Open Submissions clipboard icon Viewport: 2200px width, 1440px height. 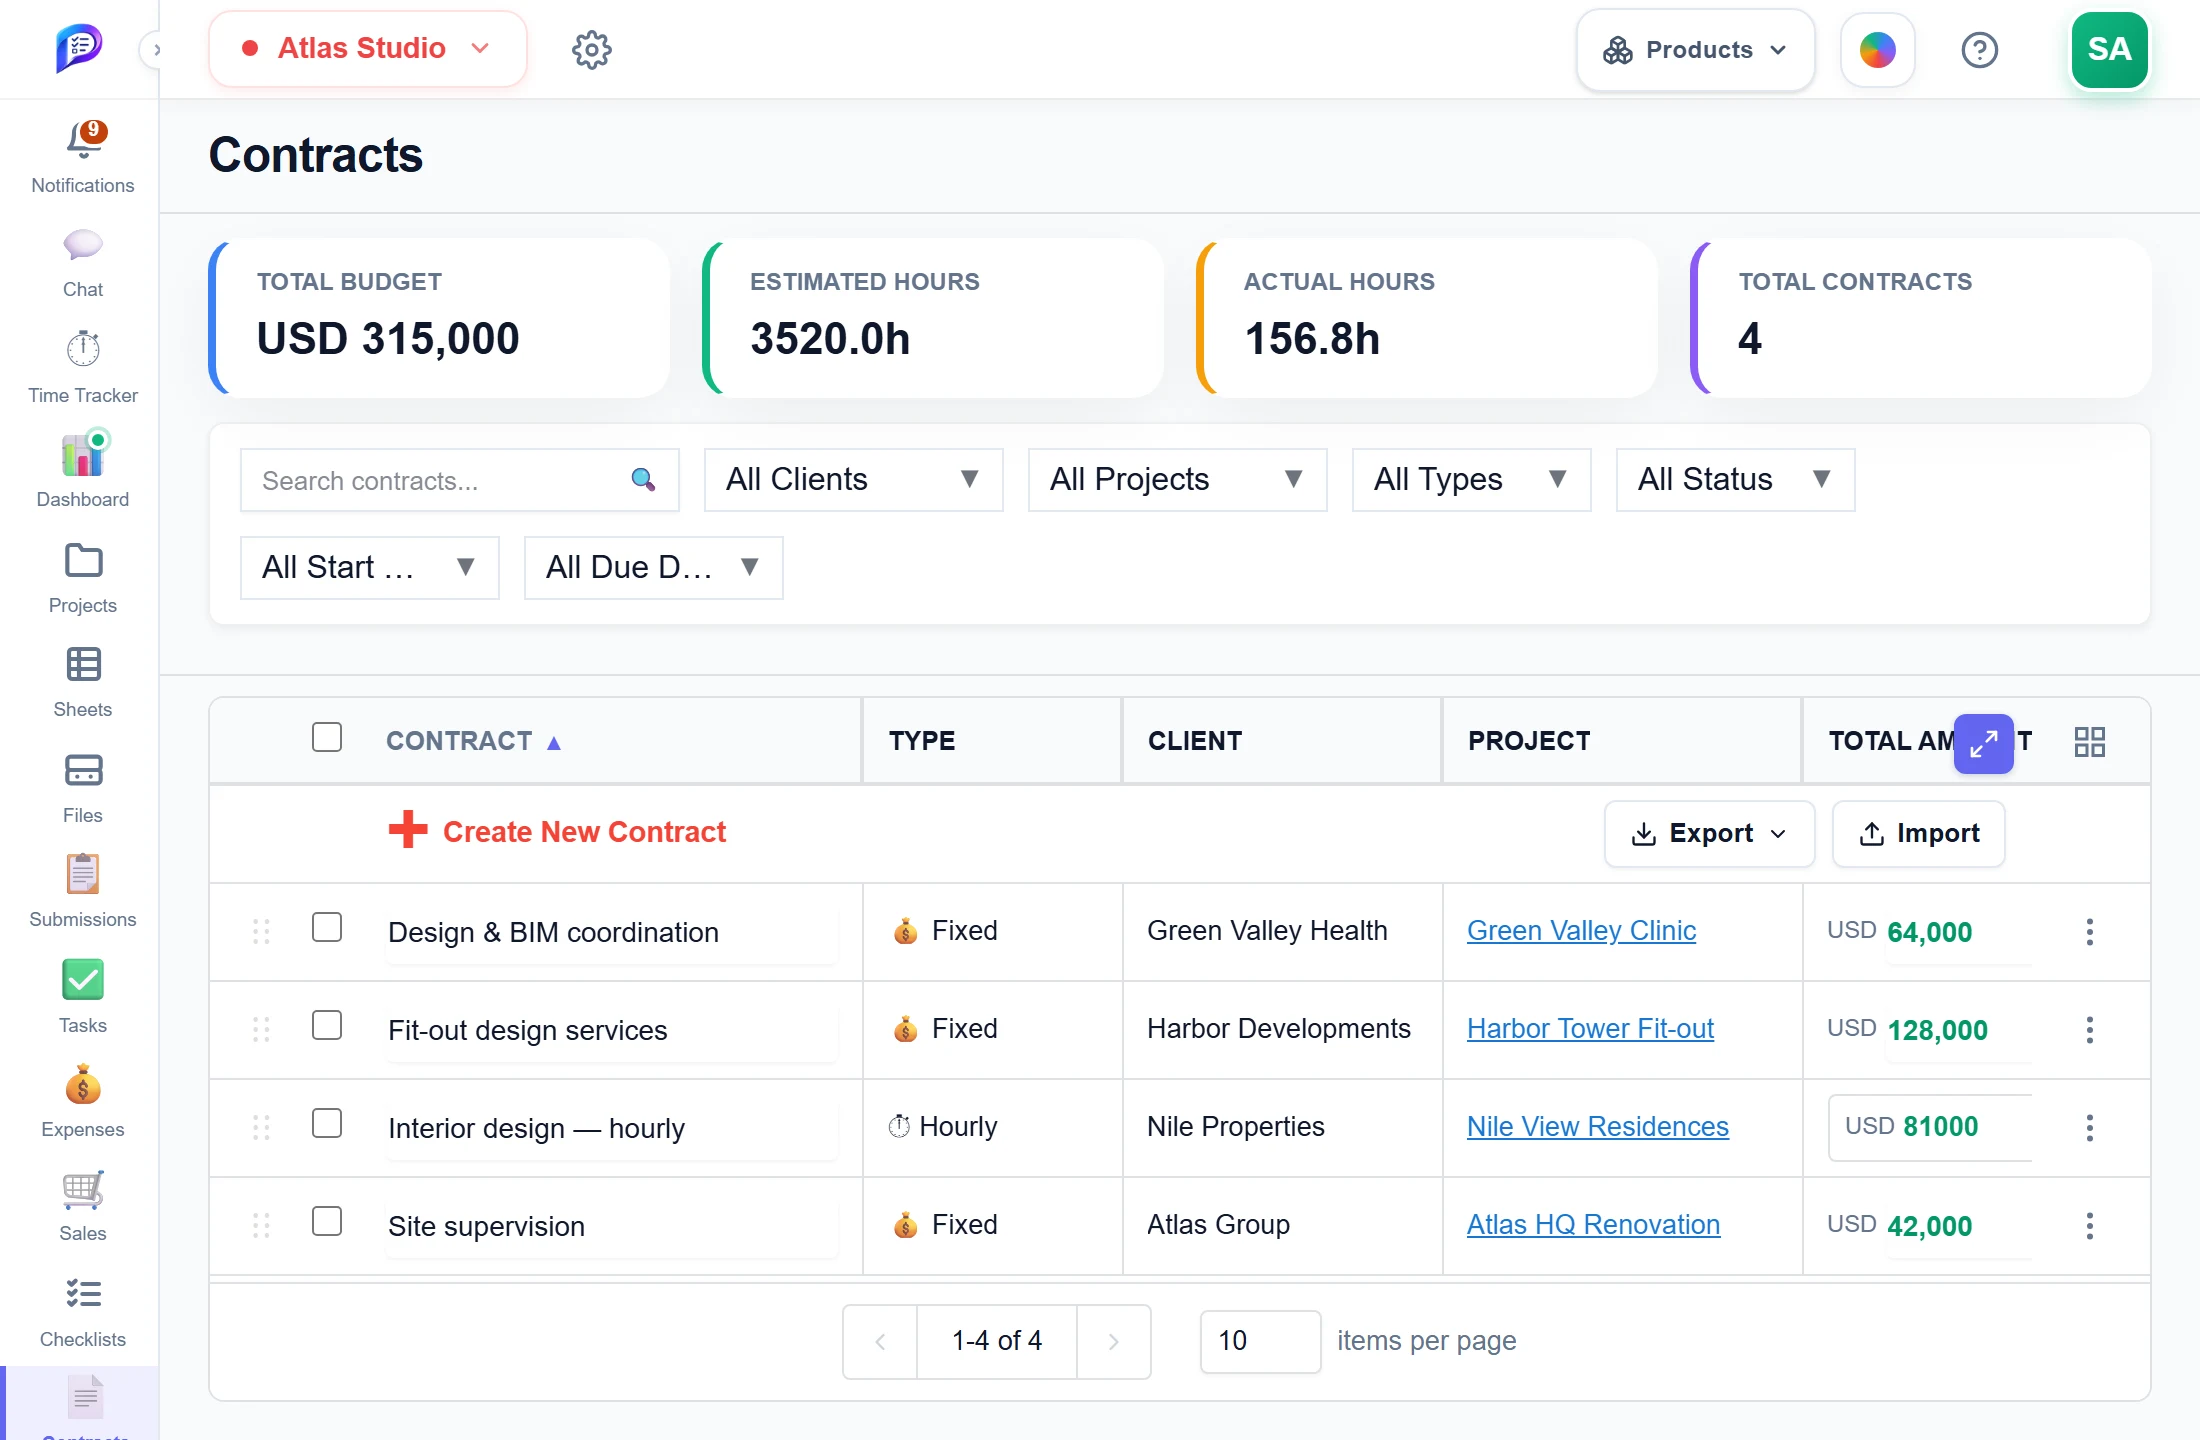(83, 875)
